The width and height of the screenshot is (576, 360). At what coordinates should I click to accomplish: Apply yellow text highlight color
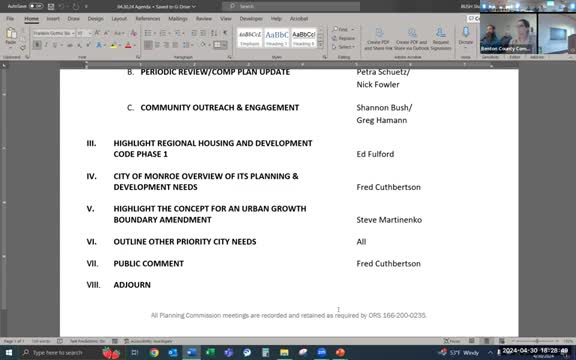pyautogui.click(x=114, y=45)
